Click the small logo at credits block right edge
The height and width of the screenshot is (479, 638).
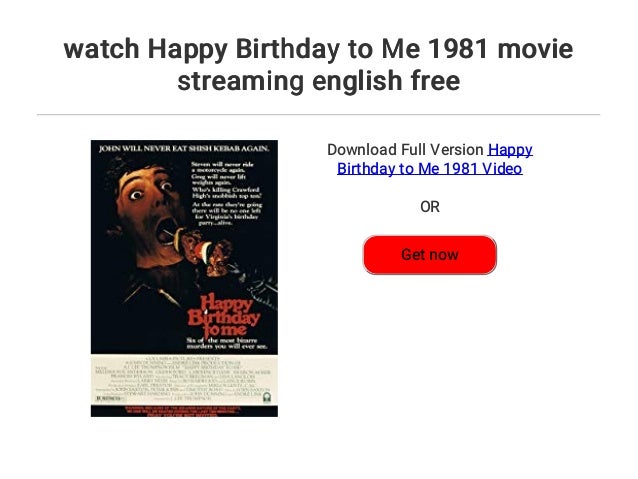pyautogui.click(x=267, y=397)
